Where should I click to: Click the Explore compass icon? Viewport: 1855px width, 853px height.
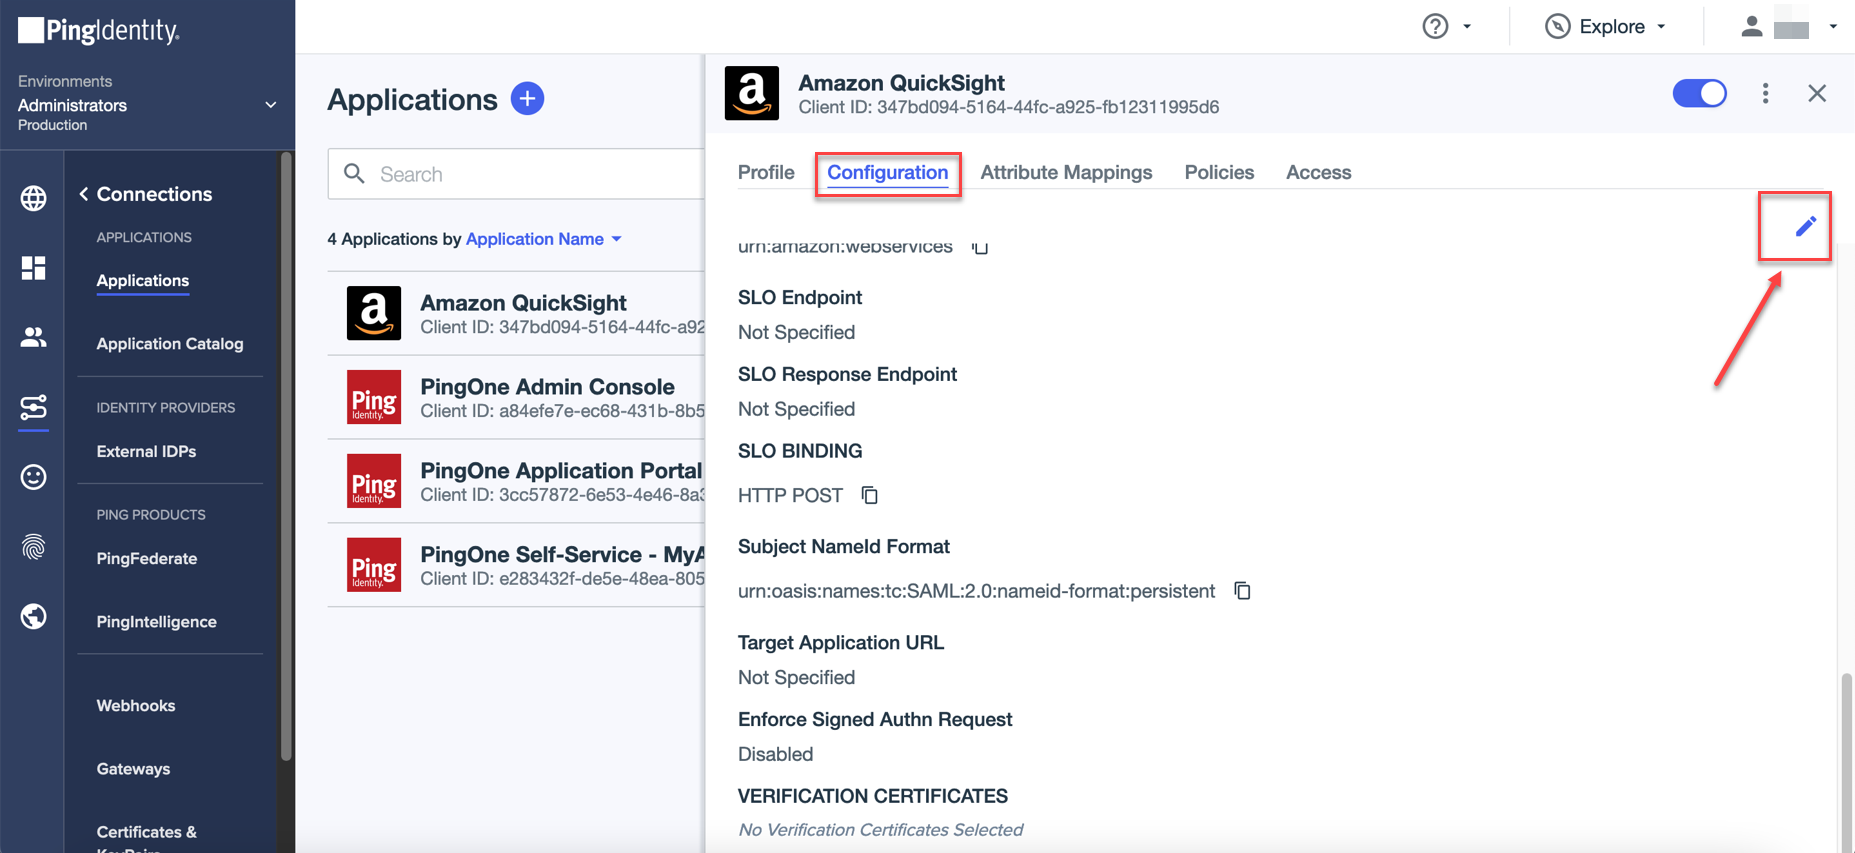(1557, 26)
